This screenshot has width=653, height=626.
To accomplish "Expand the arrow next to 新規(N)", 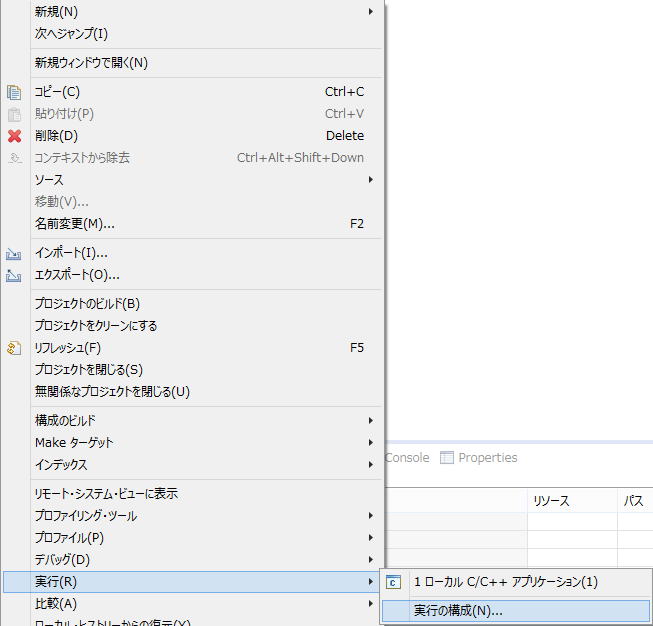I will point(371,12).
